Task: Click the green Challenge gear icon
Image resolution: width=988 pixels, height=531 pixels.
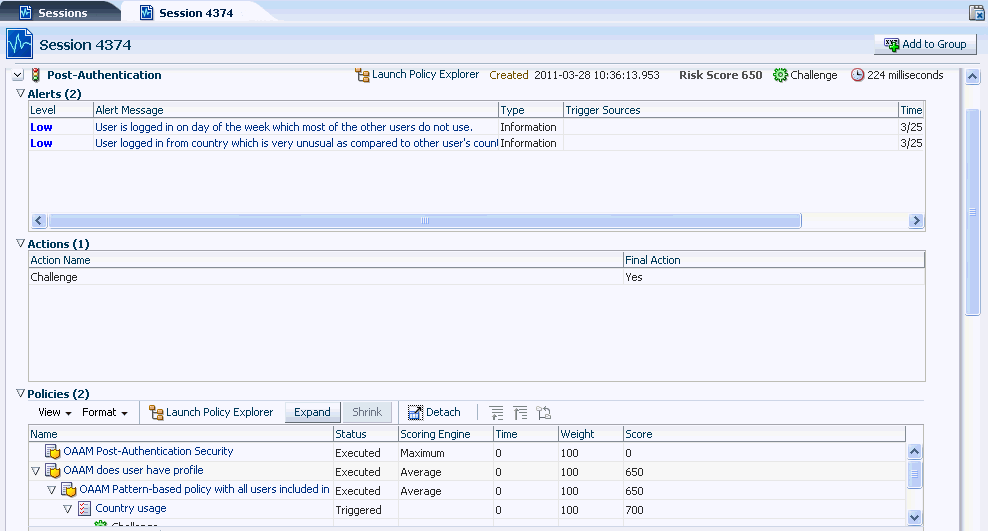Action: coord(780,75)
